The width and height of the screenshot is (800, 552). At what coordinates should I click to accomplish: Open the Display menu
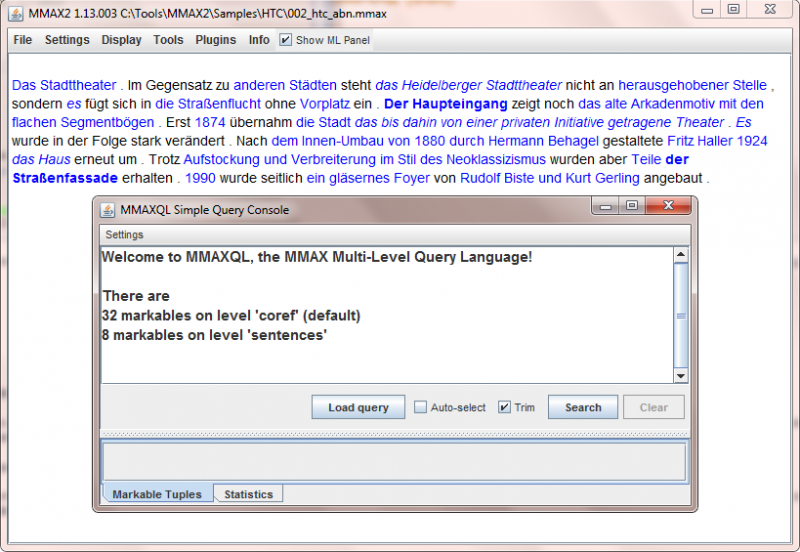click(x=121, y=40)
